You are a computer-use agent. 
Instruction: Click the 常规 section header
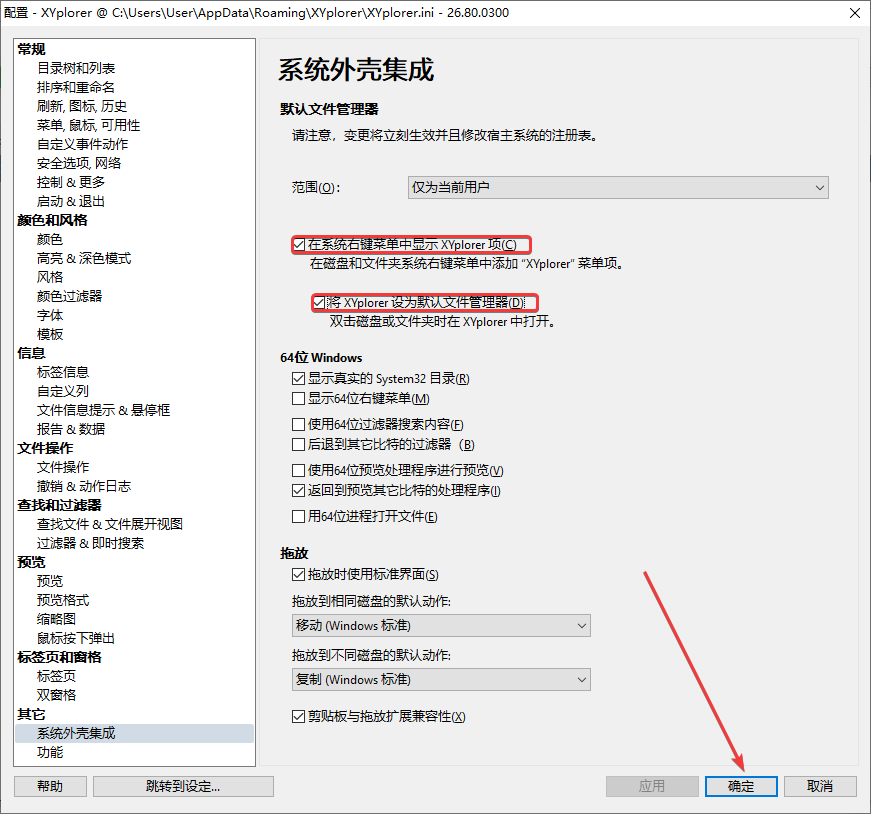(x=31, y=49)
